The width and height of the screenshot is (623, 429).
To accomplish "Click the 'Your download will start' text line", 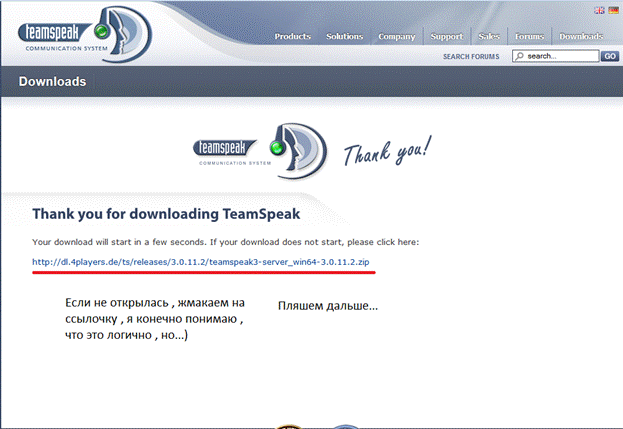I will pos(225,242).
